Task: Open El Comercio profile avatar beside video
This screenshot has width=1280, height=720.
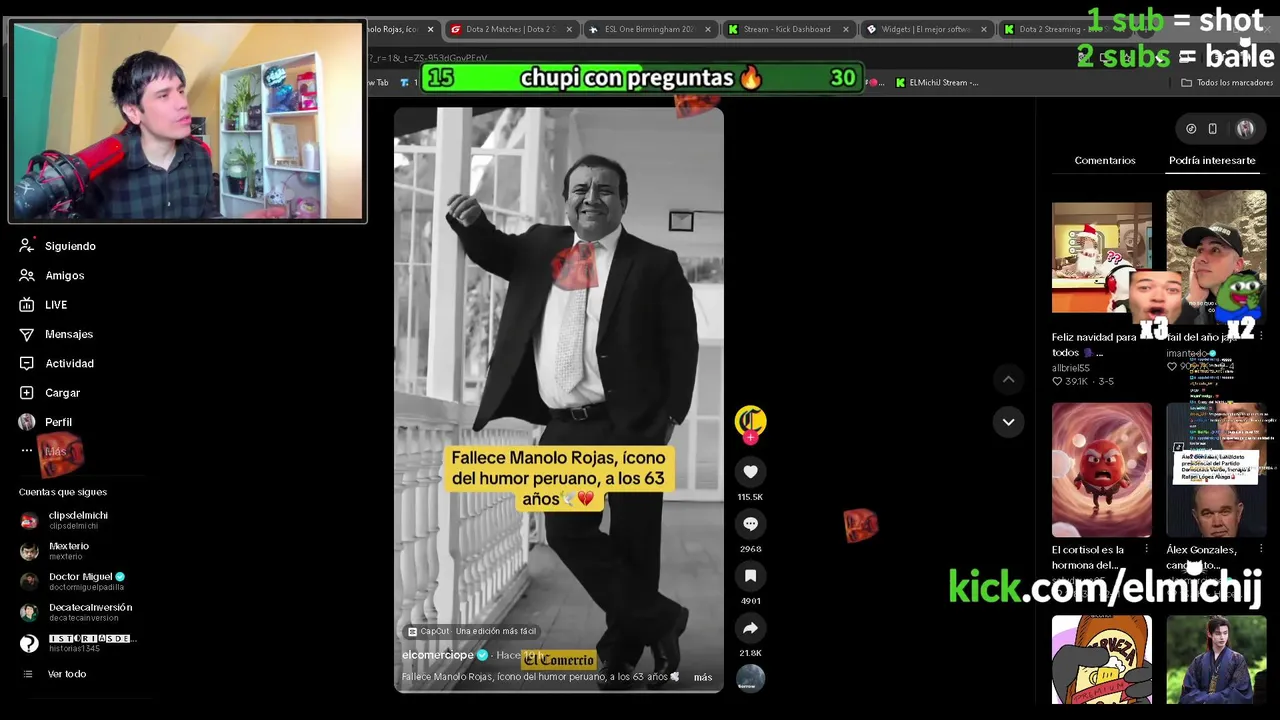Action: click(750, 421)
